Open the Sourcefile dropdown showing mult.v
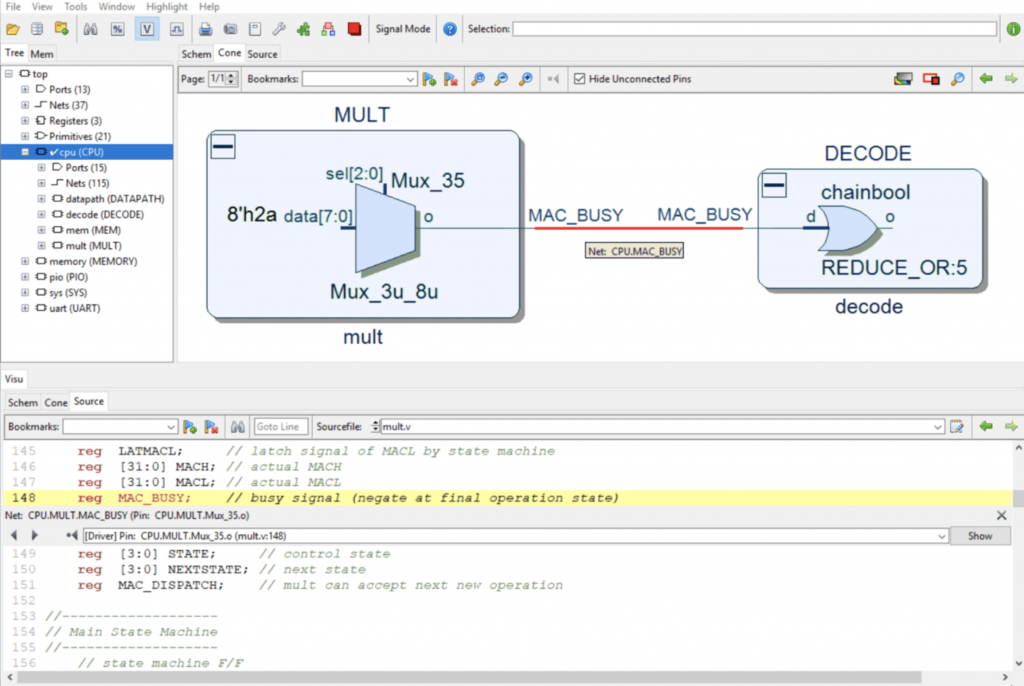This screenshot has width=1024, height=686. [937, 427]
